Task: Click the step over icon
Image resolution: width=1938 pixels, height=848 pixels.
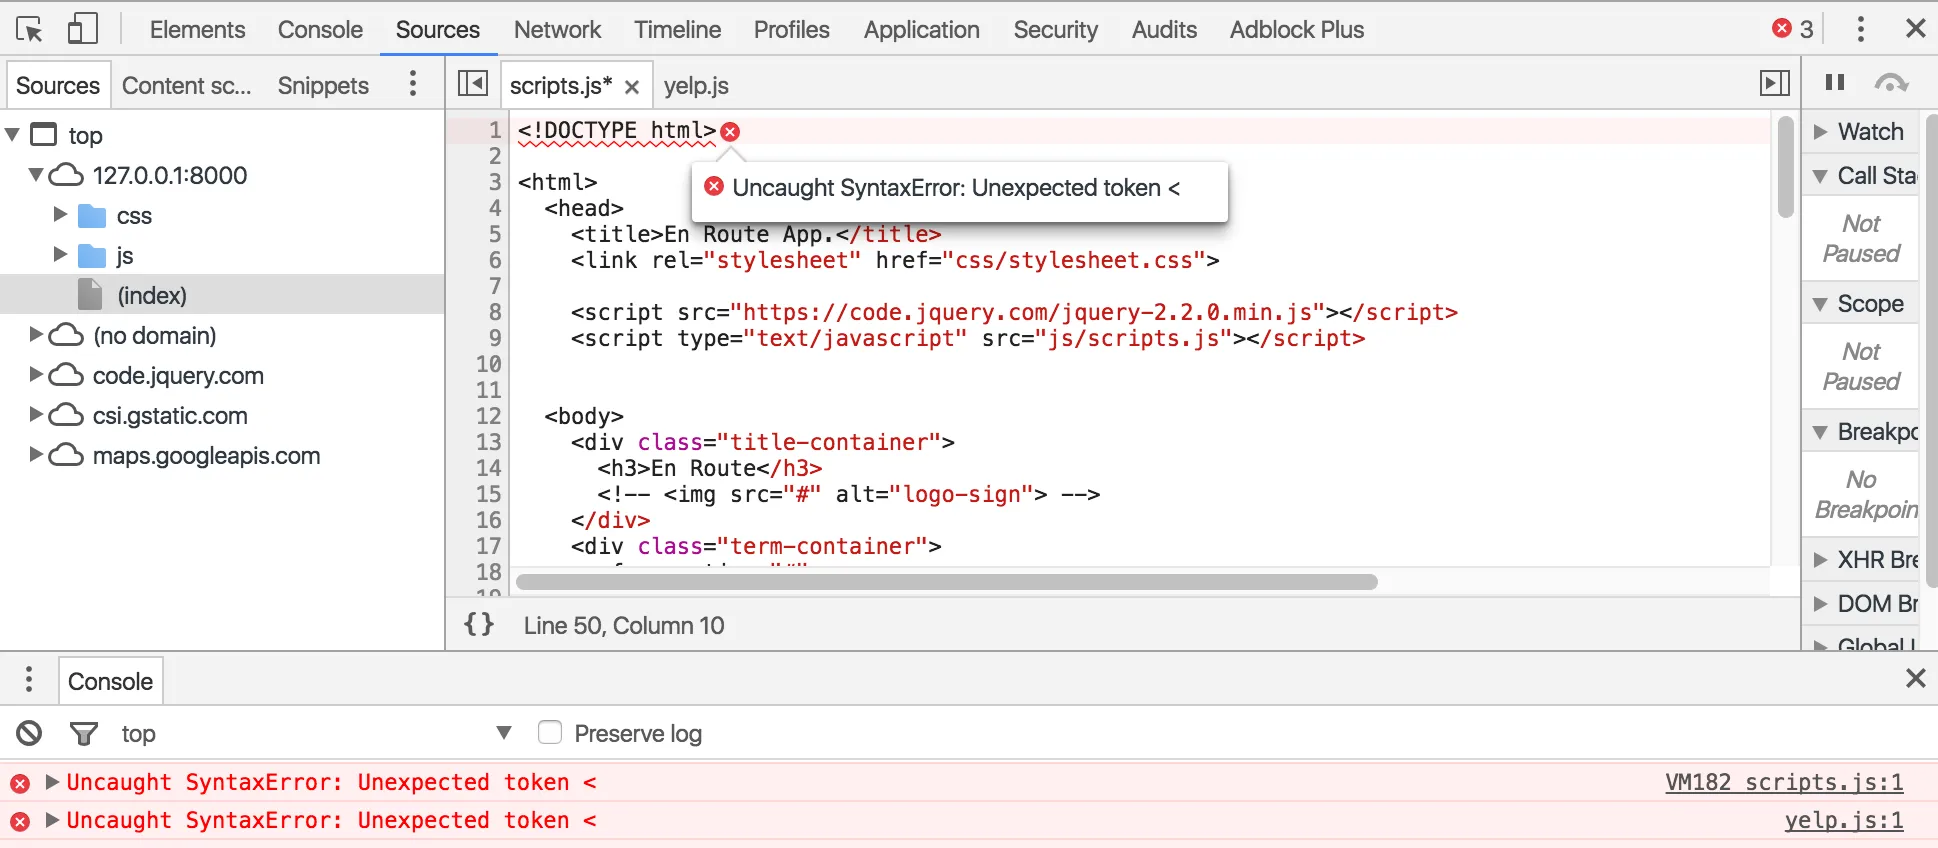Action: coord(1891,83)
